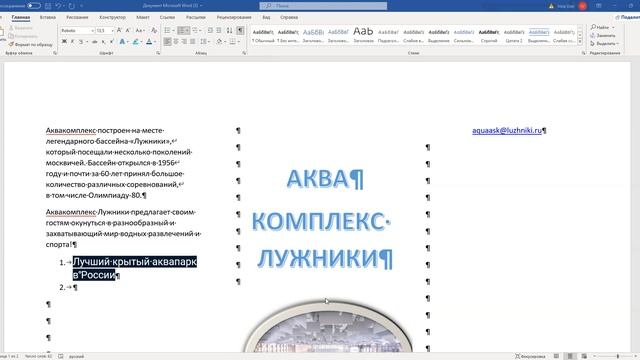Viewport: 640px width, 360px height.
Task: Open the Font dialog launcher
Action: pyautogui.click(x=158, y=53)
